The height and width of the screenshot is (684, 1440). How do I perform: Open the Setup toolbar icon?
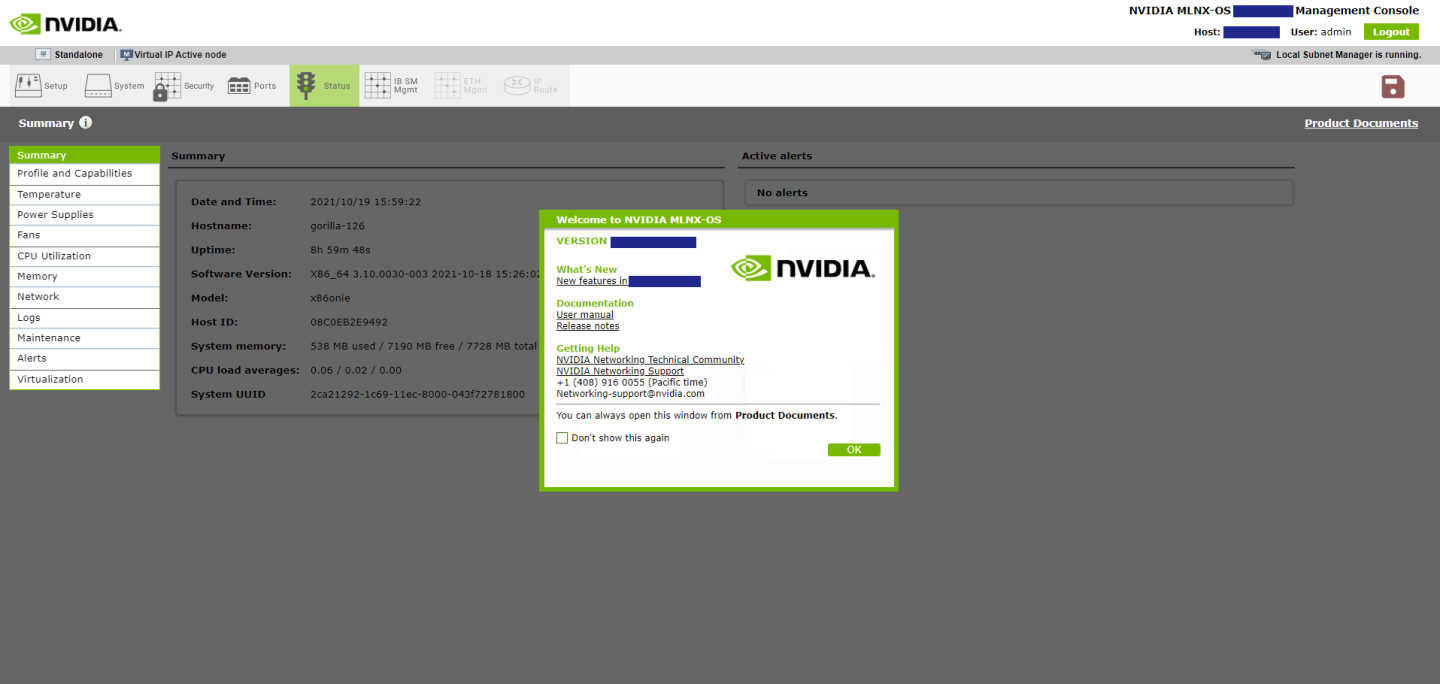(x=28, y=86)
